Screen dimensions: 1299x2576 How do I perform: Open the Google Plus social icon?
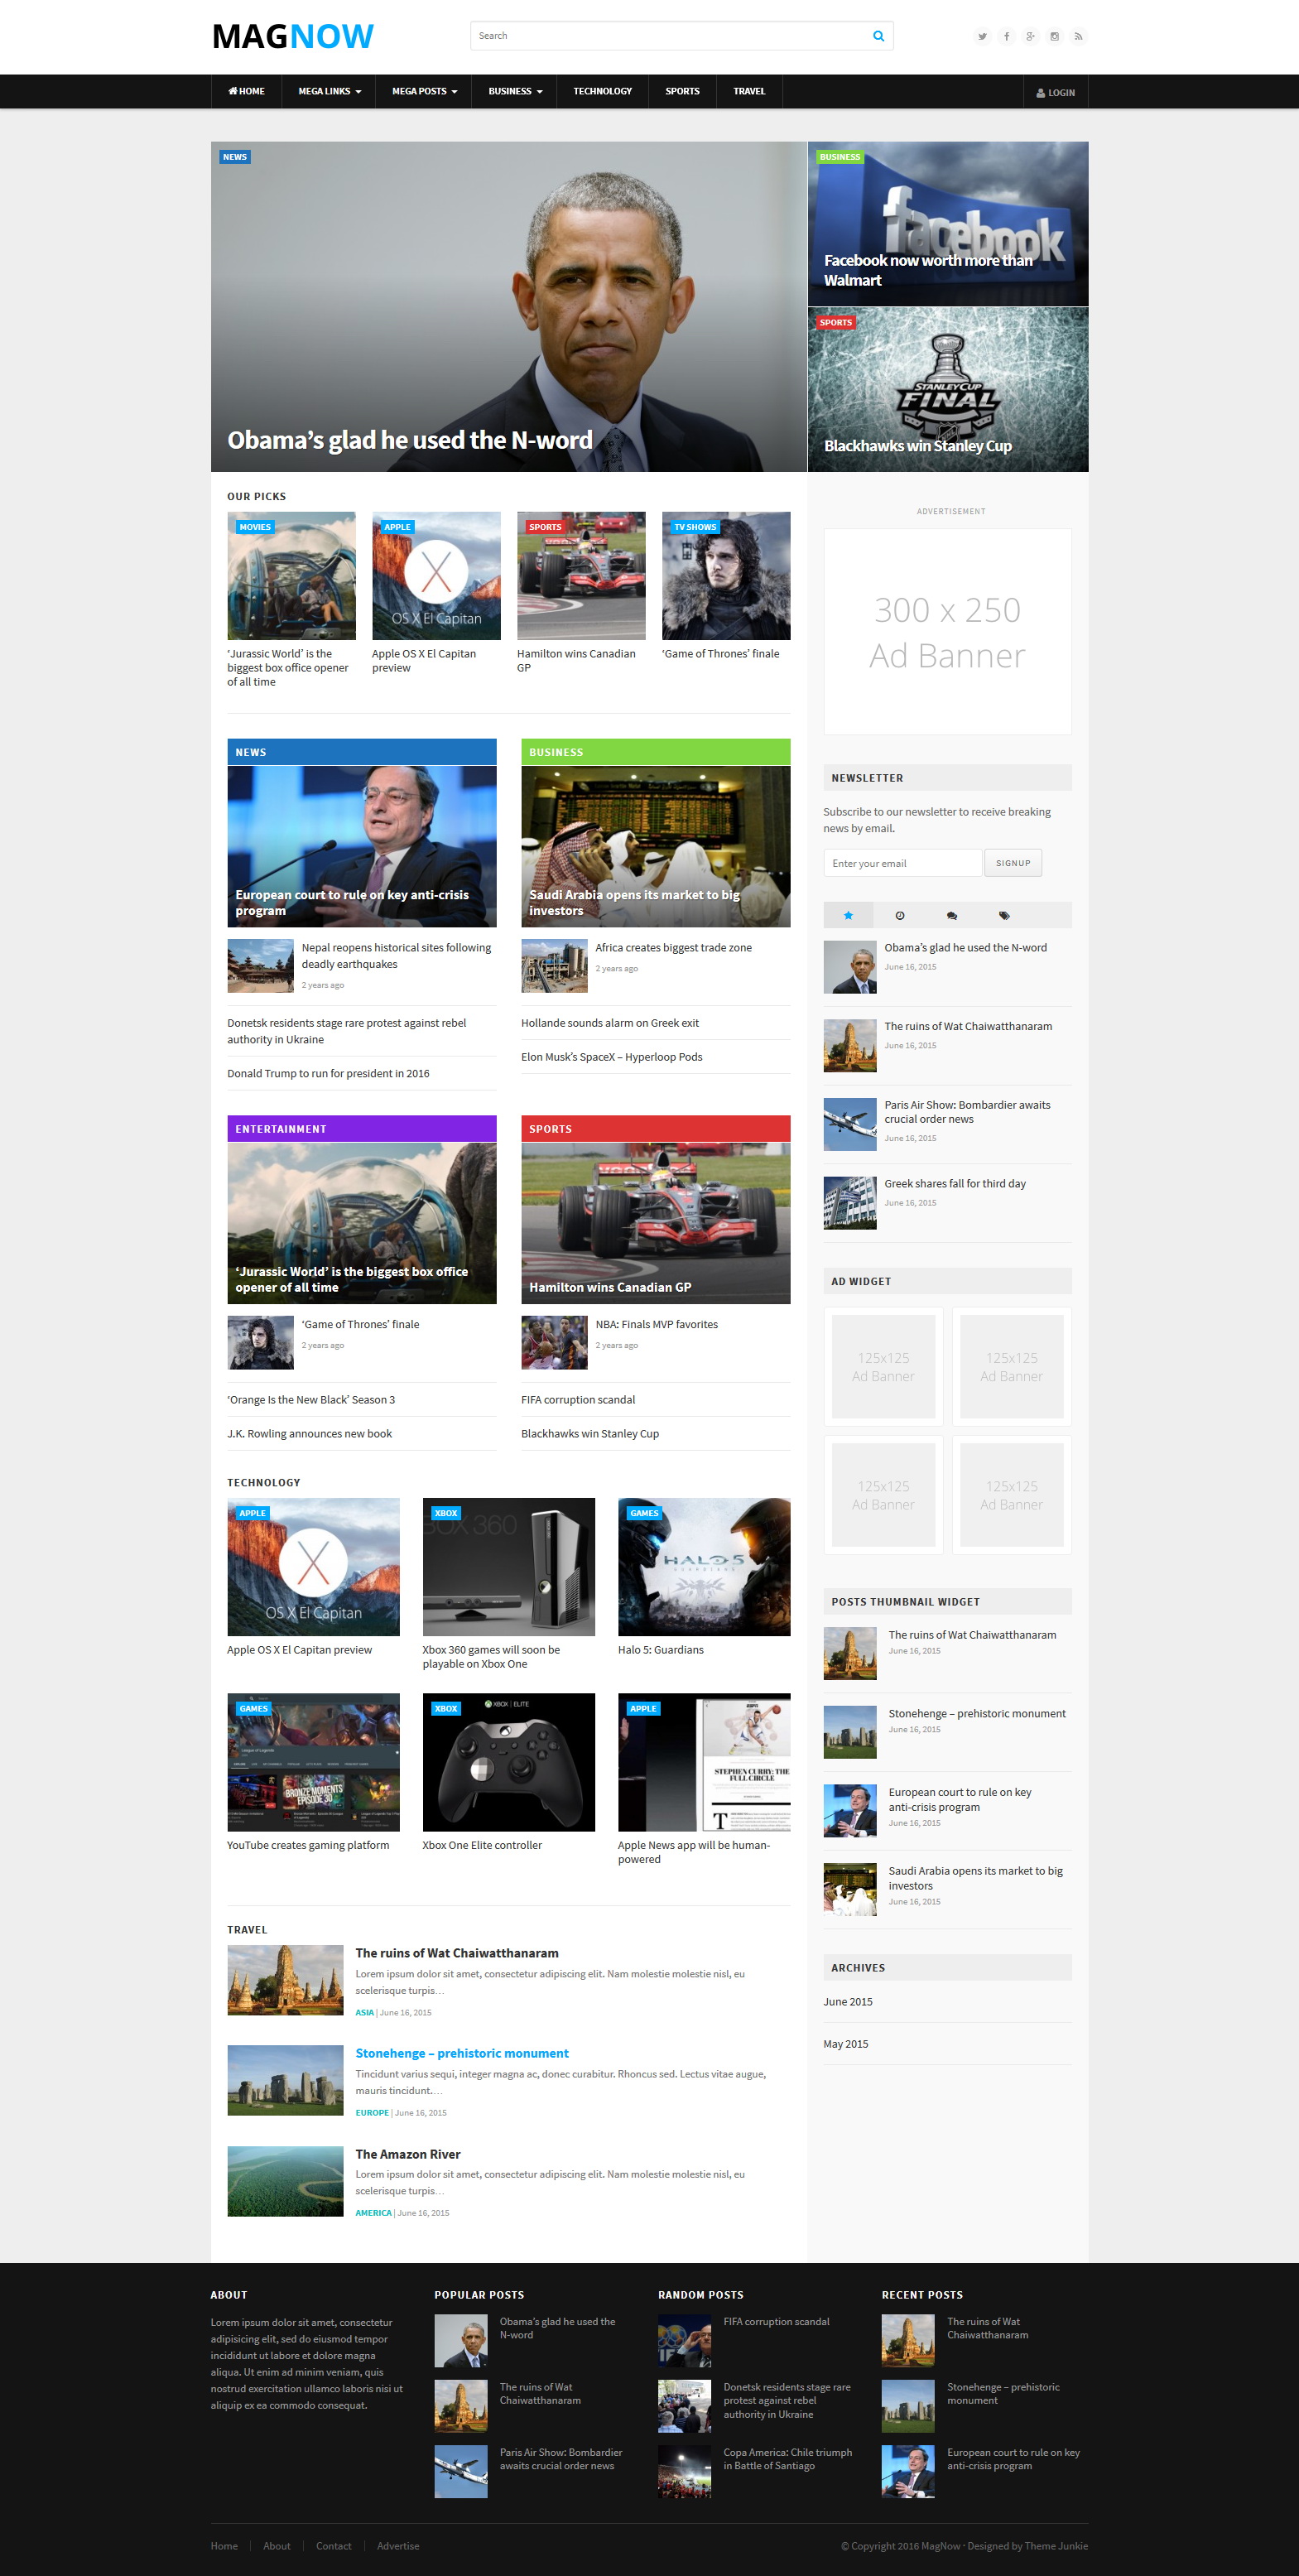1030,36
